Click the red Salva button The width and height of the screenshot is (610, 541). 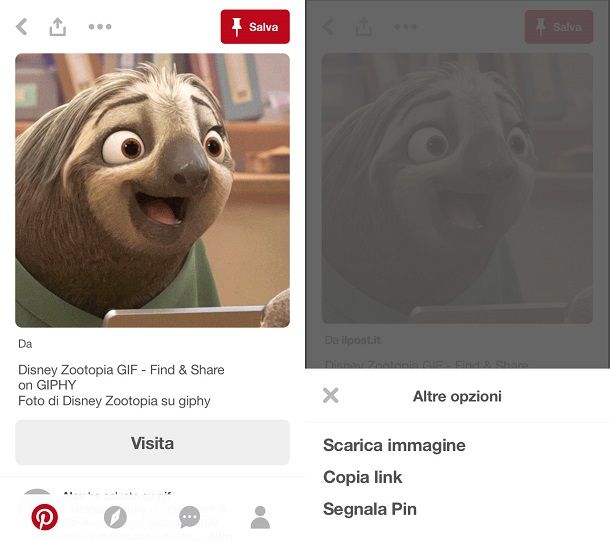[255, 27]
